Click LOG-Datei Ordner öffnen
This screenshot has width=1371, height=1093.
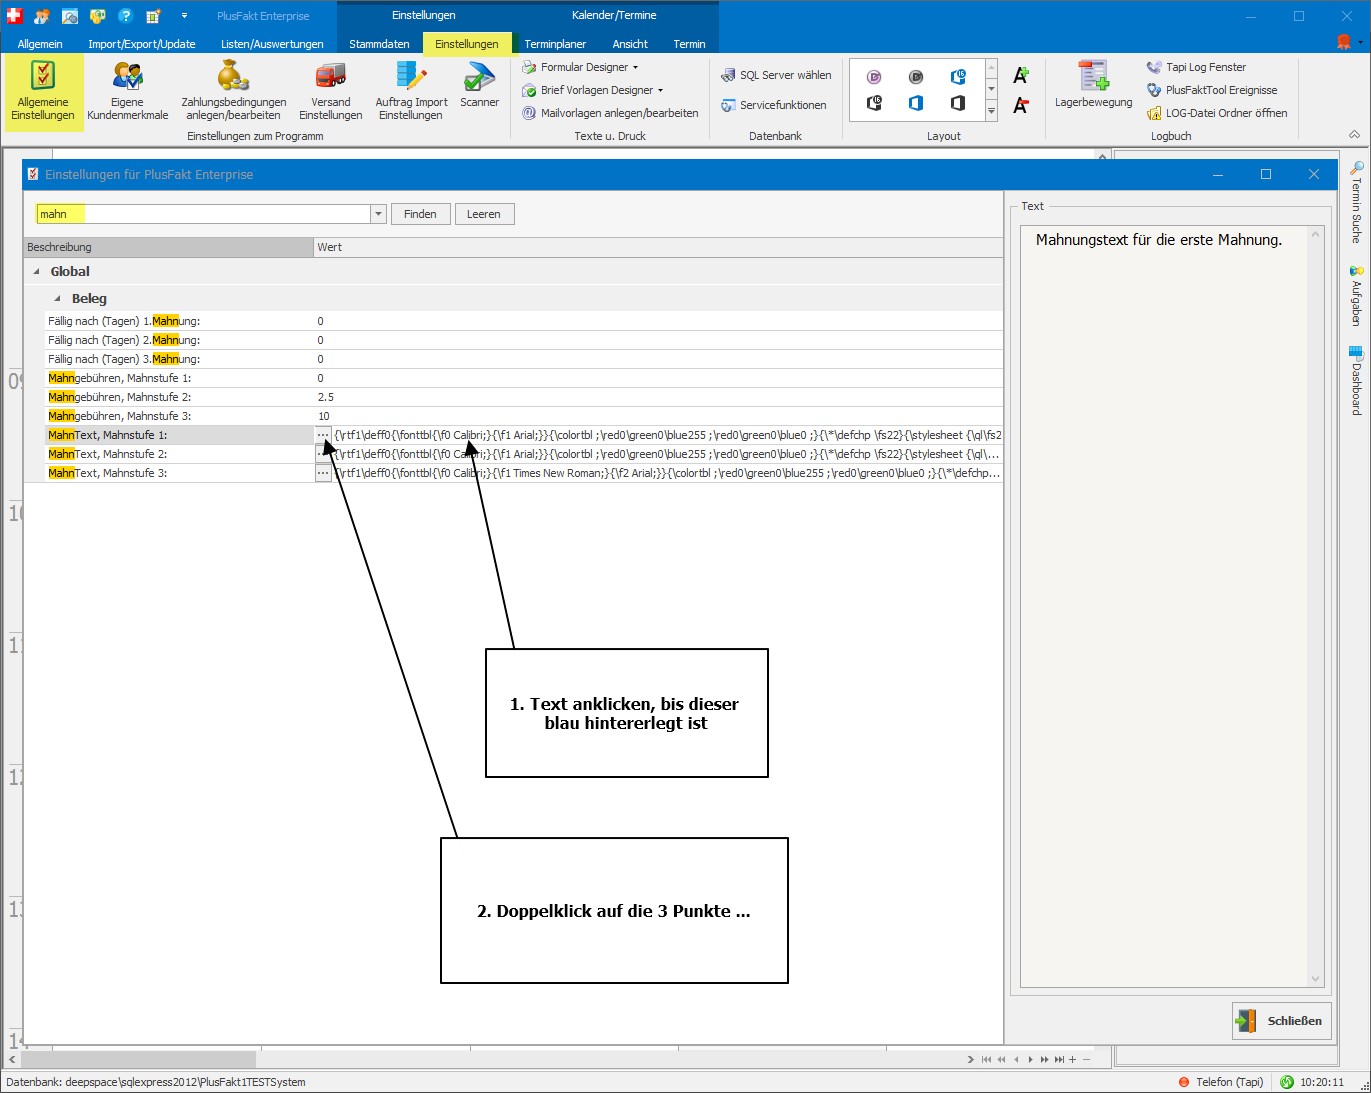(x=1217, y=113)
